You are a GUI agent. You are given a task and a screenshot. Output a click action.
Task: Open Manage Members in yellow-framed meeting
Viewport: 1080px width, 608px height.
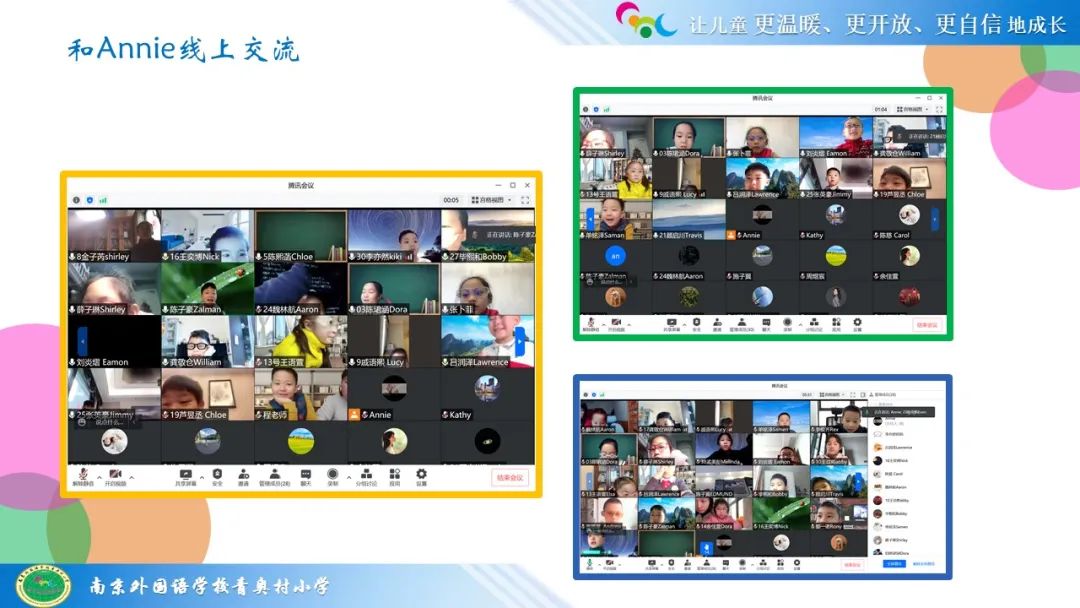click(274, 476)
